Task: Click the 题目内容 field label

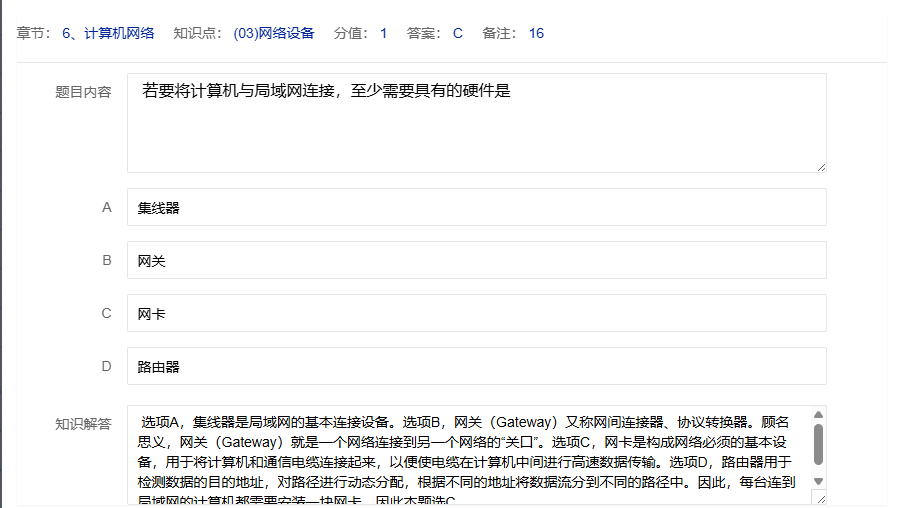Action: pyautogui.click(x=83, y=92)
